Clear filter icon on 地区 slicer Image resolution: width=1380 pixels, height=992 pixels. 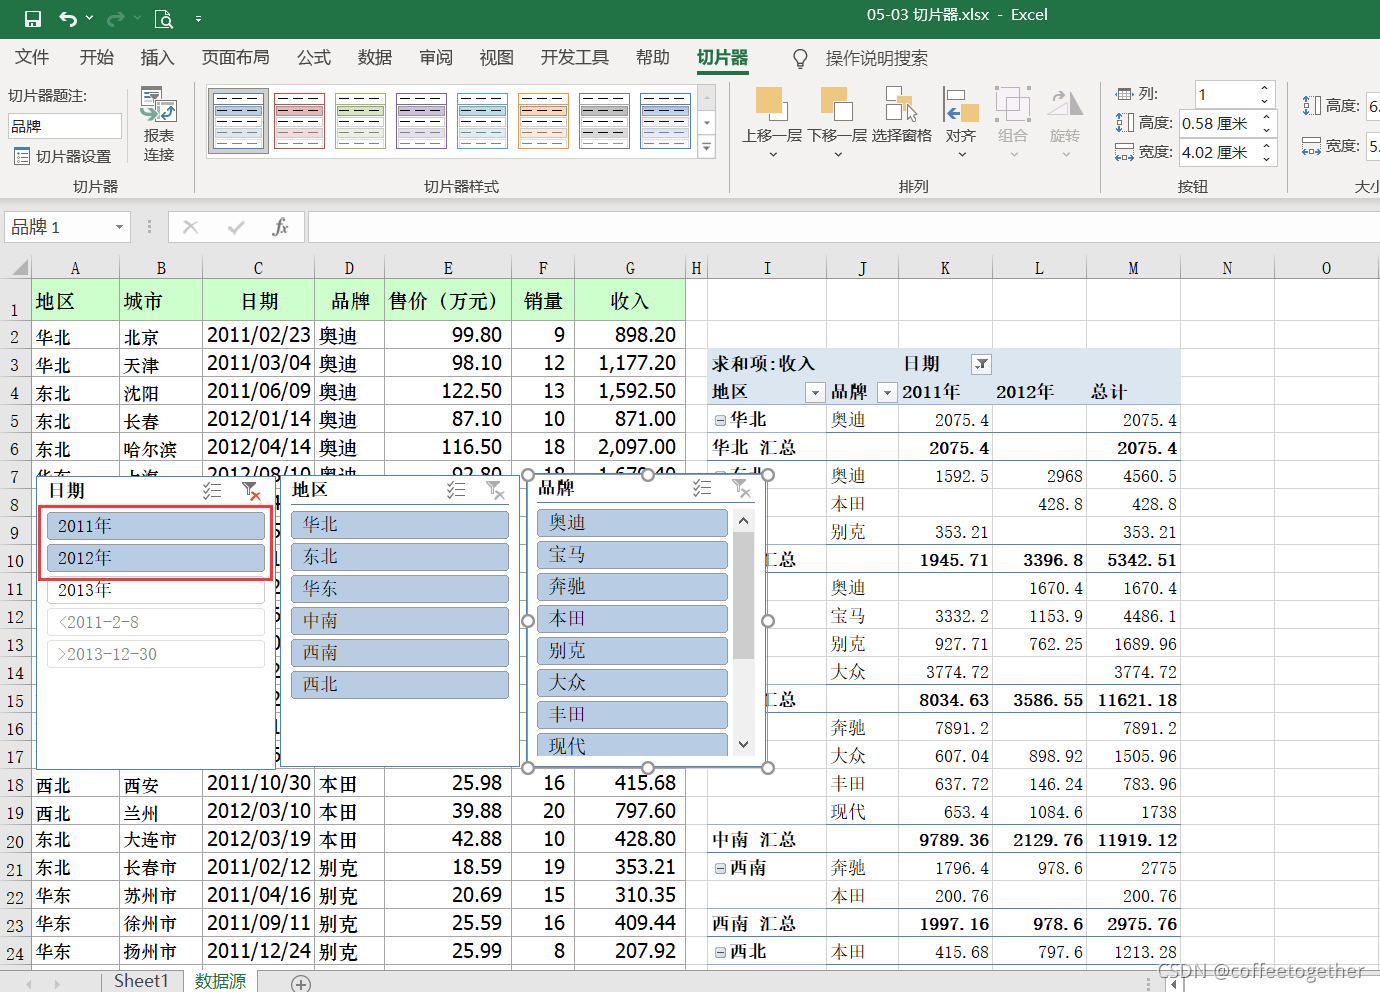coord(495,490)
